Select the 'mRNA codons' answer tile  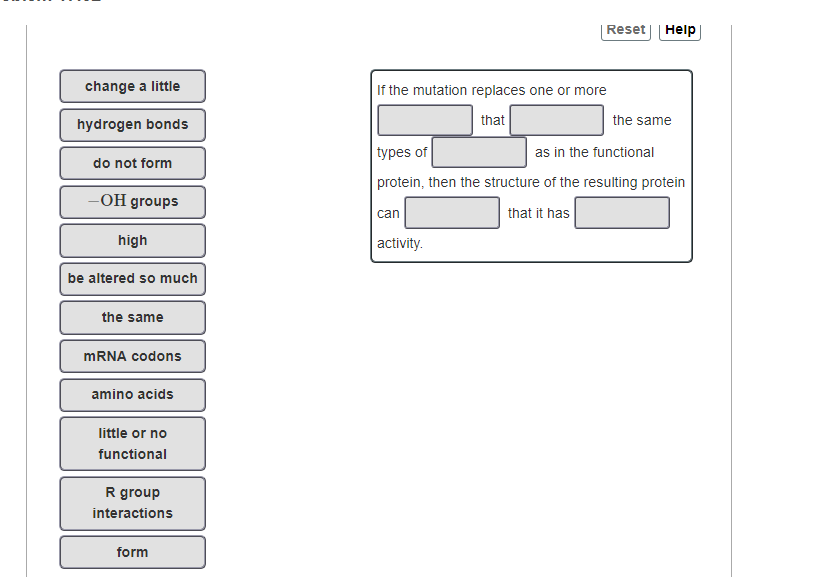coord(132,356)
